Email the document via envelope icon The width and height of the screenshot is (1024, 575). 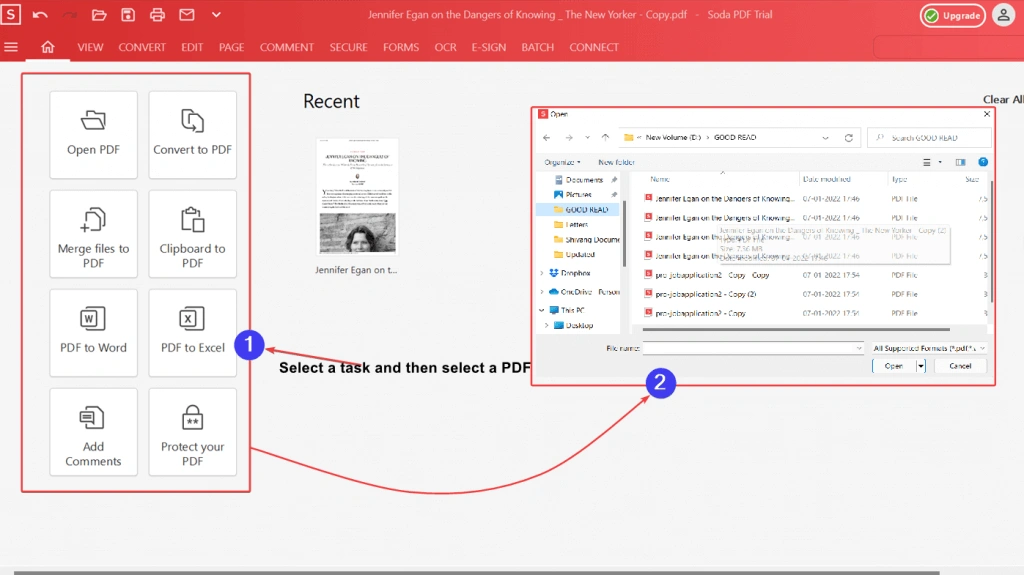(187, 14)
